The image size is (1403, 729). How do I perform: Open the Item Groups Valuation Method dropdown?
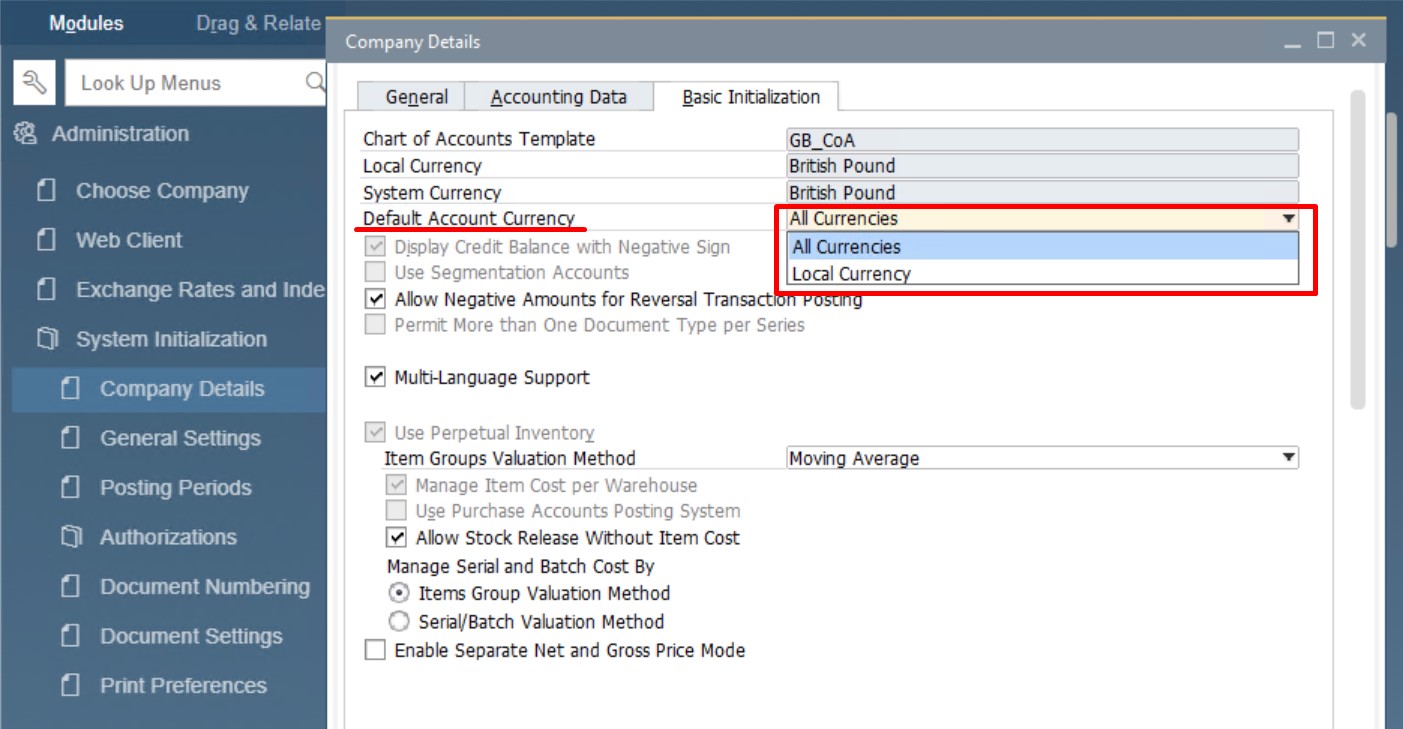point(1288,459)
